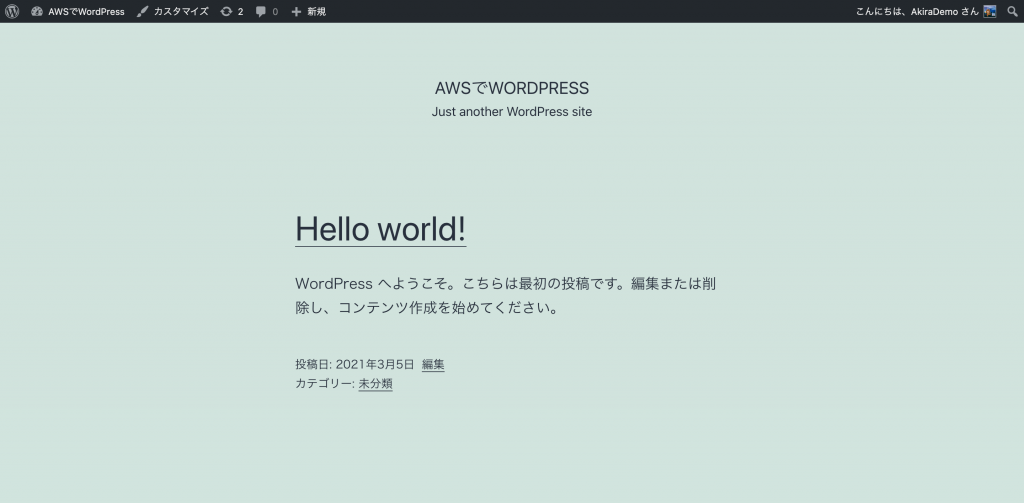Click the Just another WordPress site tagline
Image resolution: width=1024 pixels, height=503 pixels.
pyautogui.click(x=512, y=112)
